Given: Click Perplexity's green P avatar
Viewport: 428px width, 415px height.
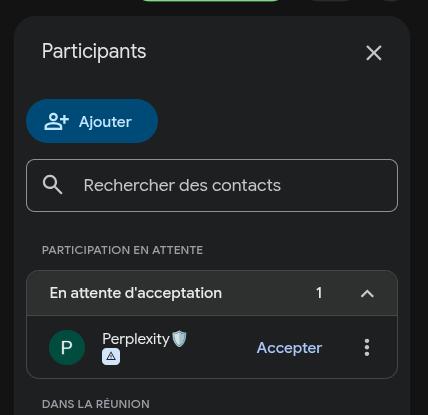Looking at the screenshot, I should (67, 347).
